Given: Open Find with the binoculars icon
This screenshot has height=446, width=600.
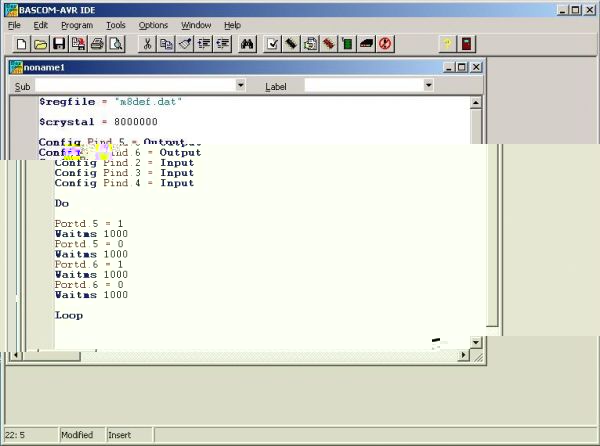Looking at the screenshot, I should click(x=248, y=44).
